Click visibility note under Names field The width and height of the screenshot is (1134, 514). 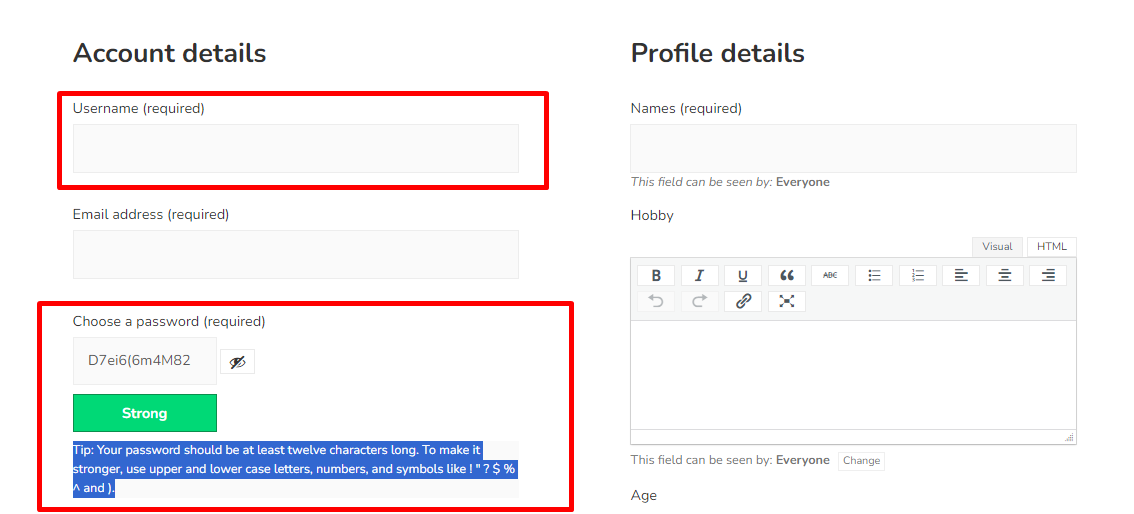point(730,182)
